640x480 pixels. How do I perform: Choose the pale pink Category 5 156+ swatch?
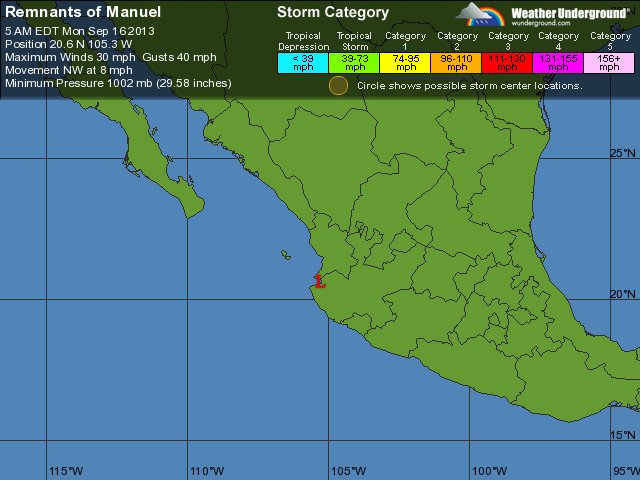click(609, 63)
